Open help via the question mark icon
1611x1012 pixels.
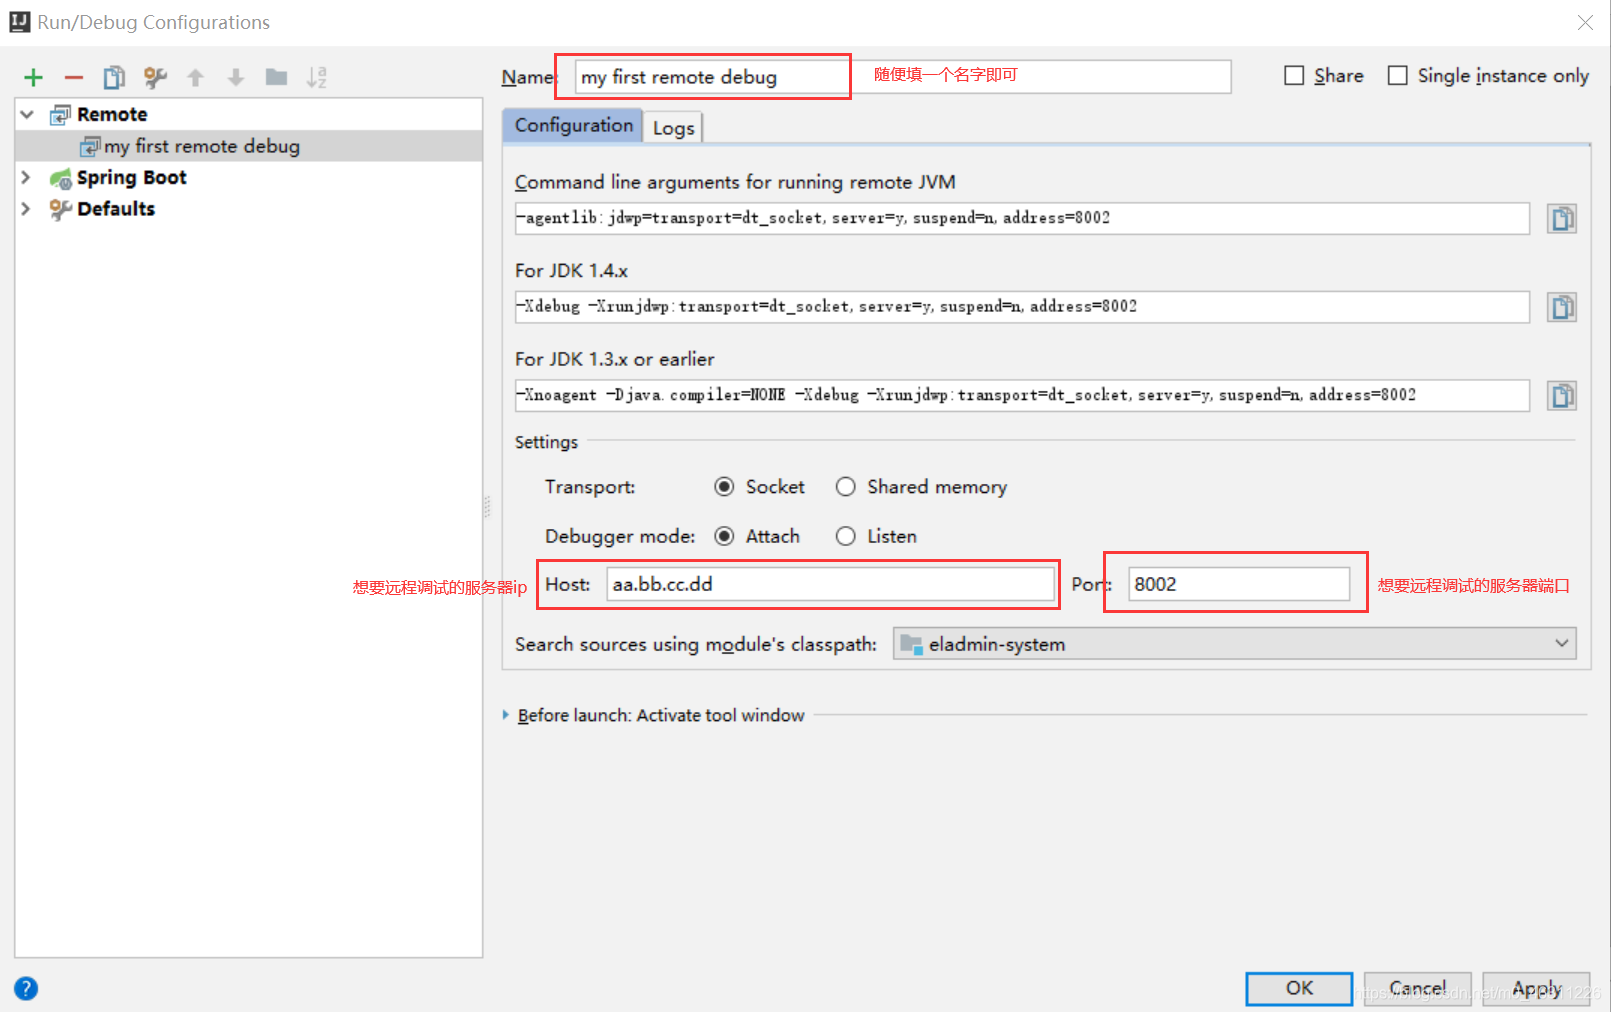(25, 988)
